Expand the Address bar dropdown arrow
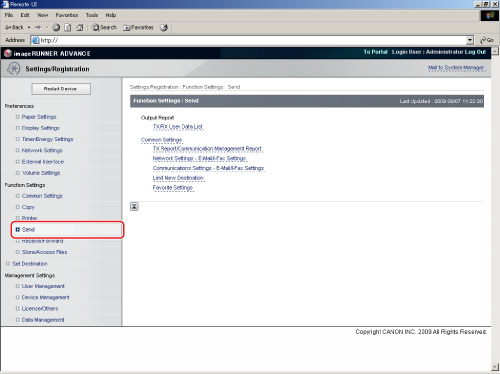This screenshot has width=500, height=374. (x=470, y=40)
